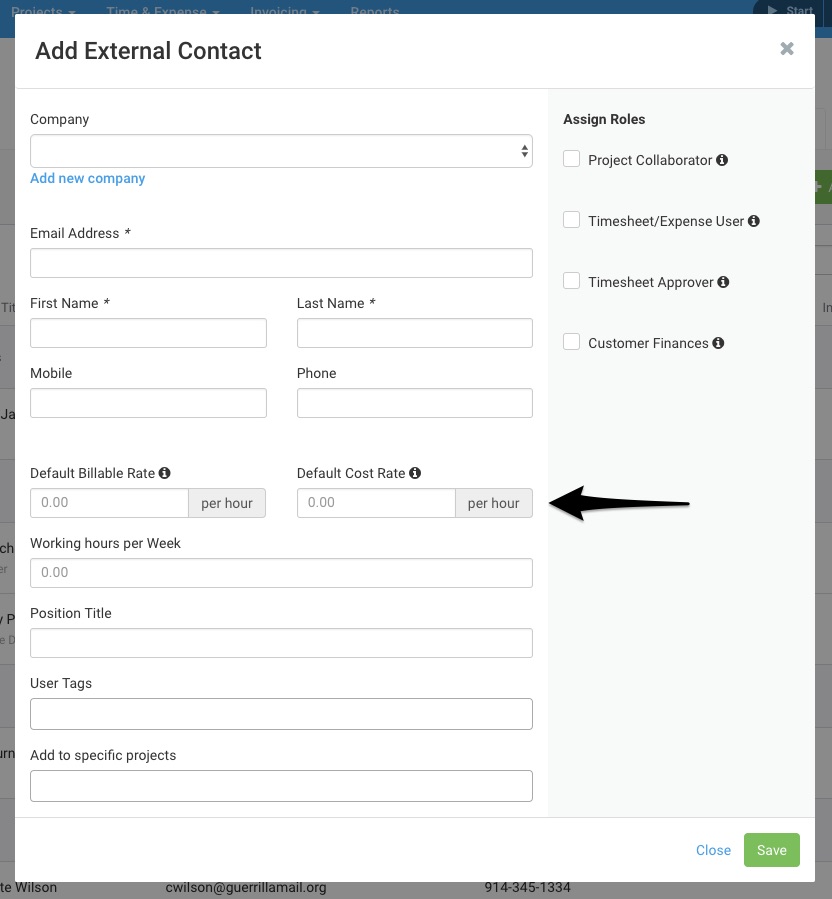The height and width of the screenshot is (899, 832).
Task: Click the Customer Finances info icon
Action: 718,342
